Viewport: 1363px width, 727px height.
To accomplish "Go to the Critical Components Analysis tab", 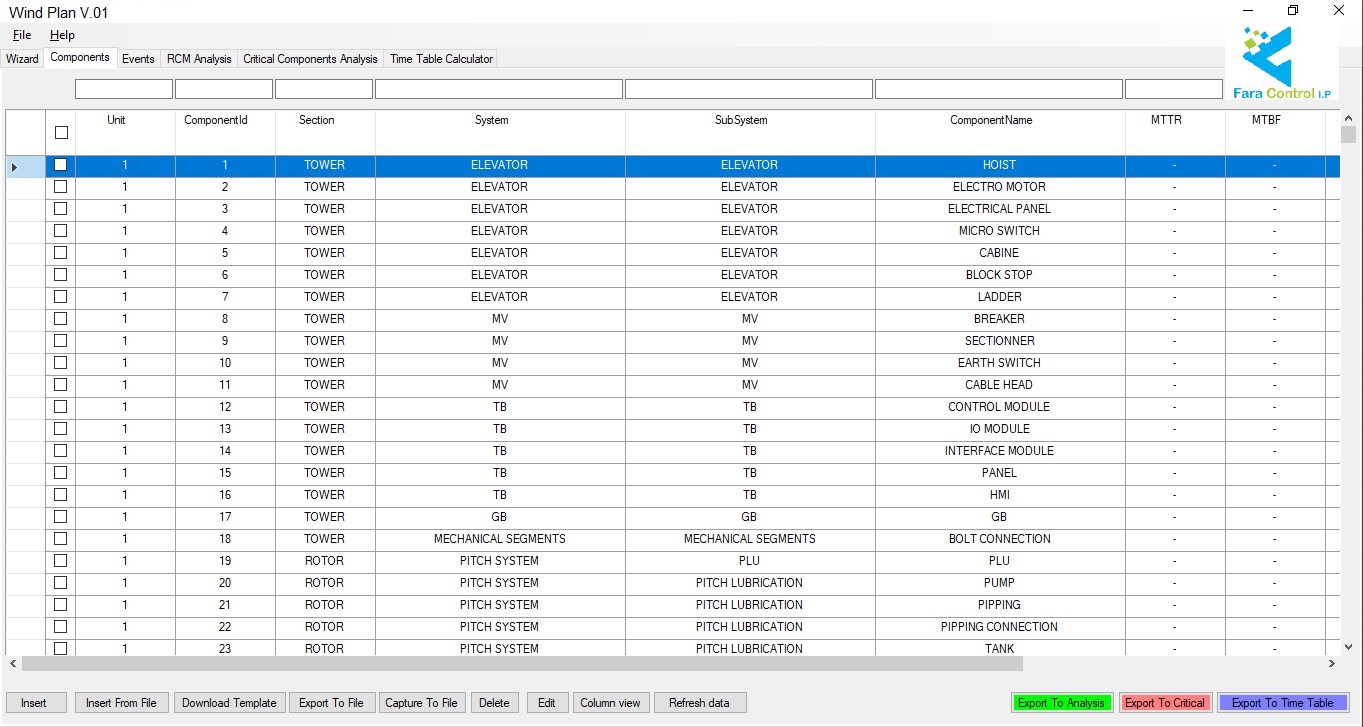I will coord(310,59).
